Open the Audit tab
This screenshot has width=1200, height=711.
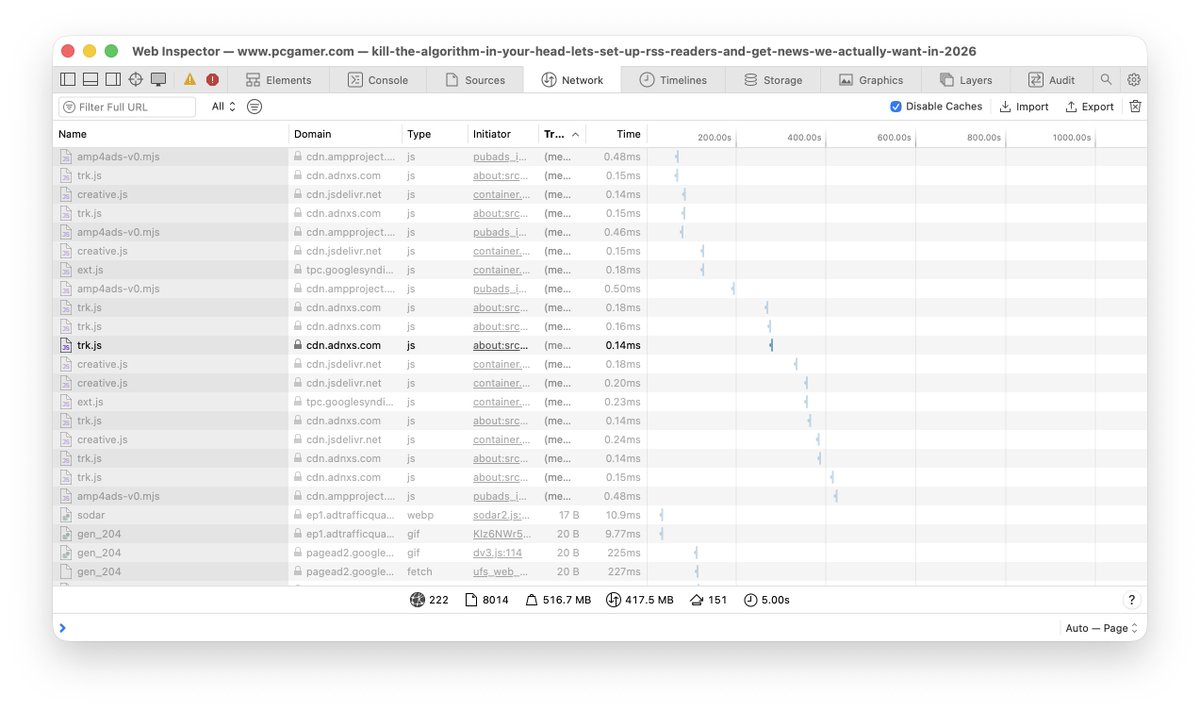[1051, 80]
